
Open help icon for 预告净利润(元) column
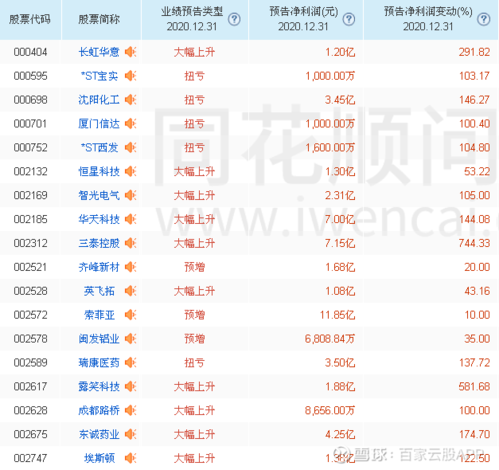coord(349,20)
